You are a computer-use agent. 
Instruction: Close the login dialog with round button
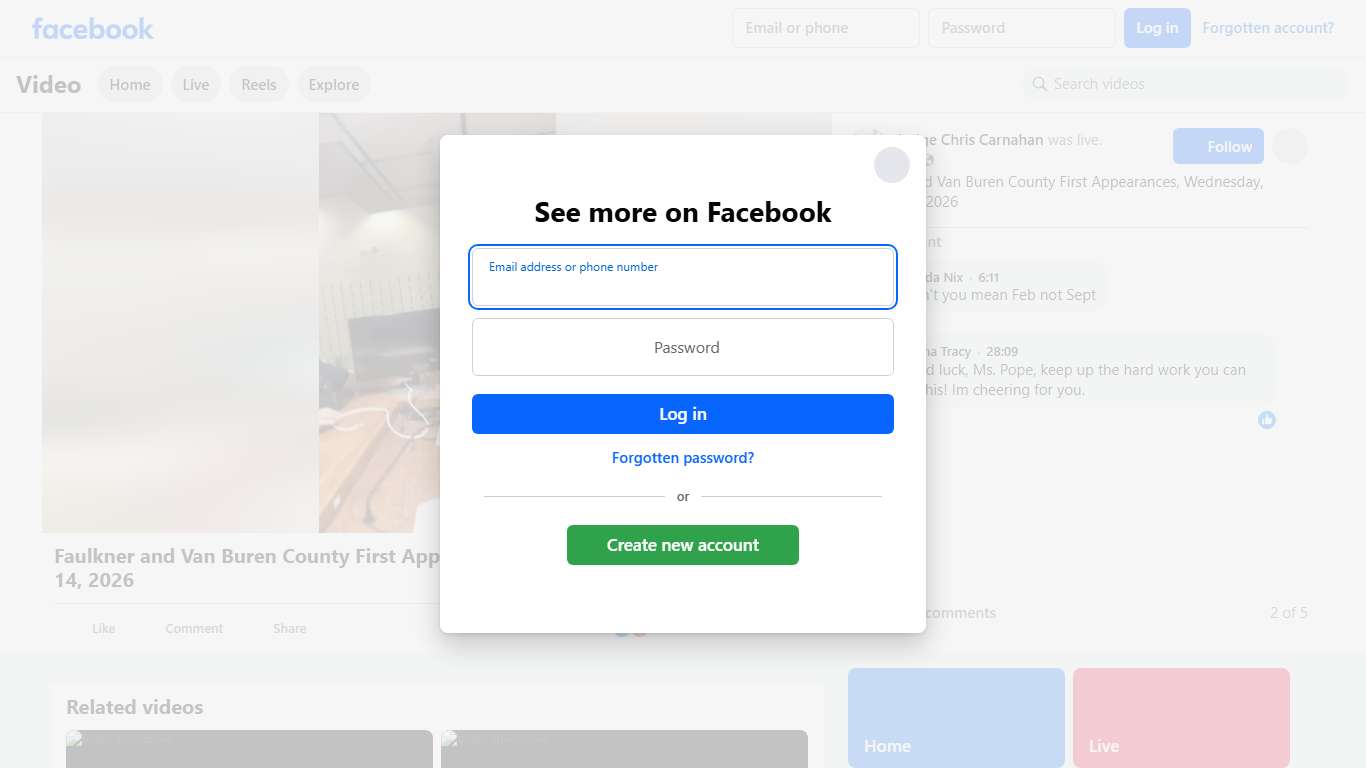coord(892,165)
